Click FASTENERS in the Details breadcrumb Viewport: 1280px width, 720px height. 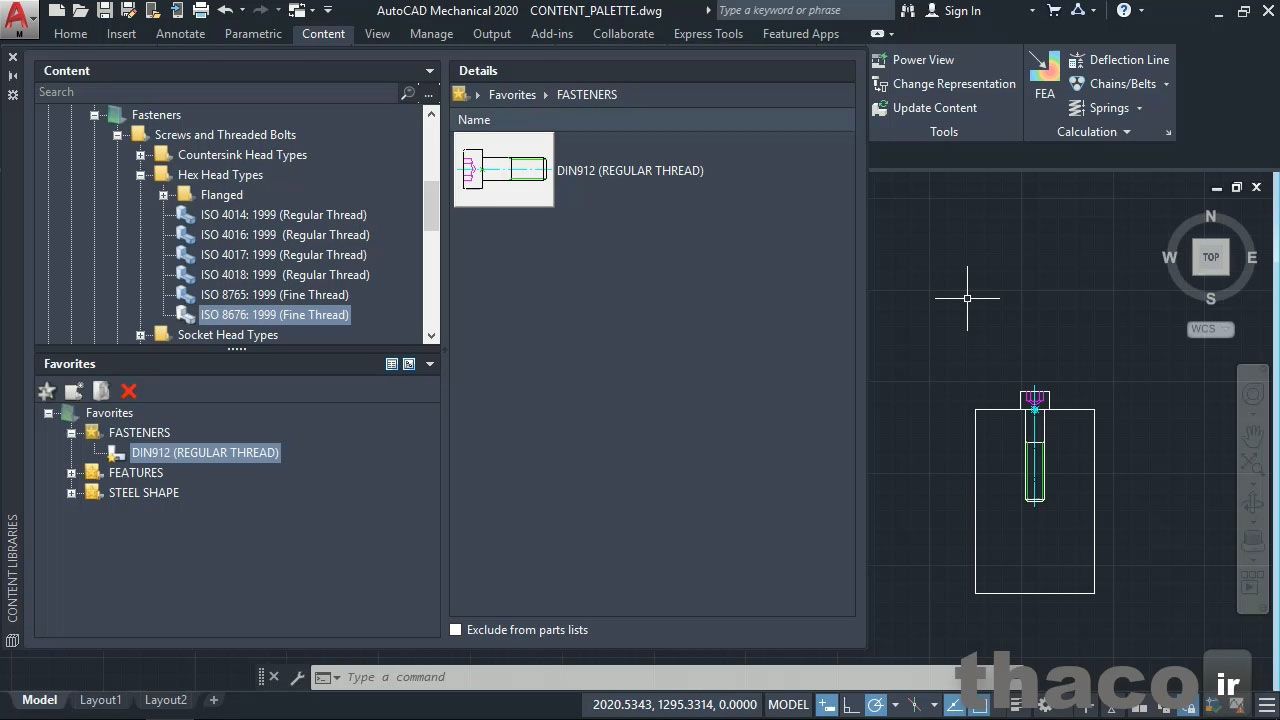[x=586, y=95]
